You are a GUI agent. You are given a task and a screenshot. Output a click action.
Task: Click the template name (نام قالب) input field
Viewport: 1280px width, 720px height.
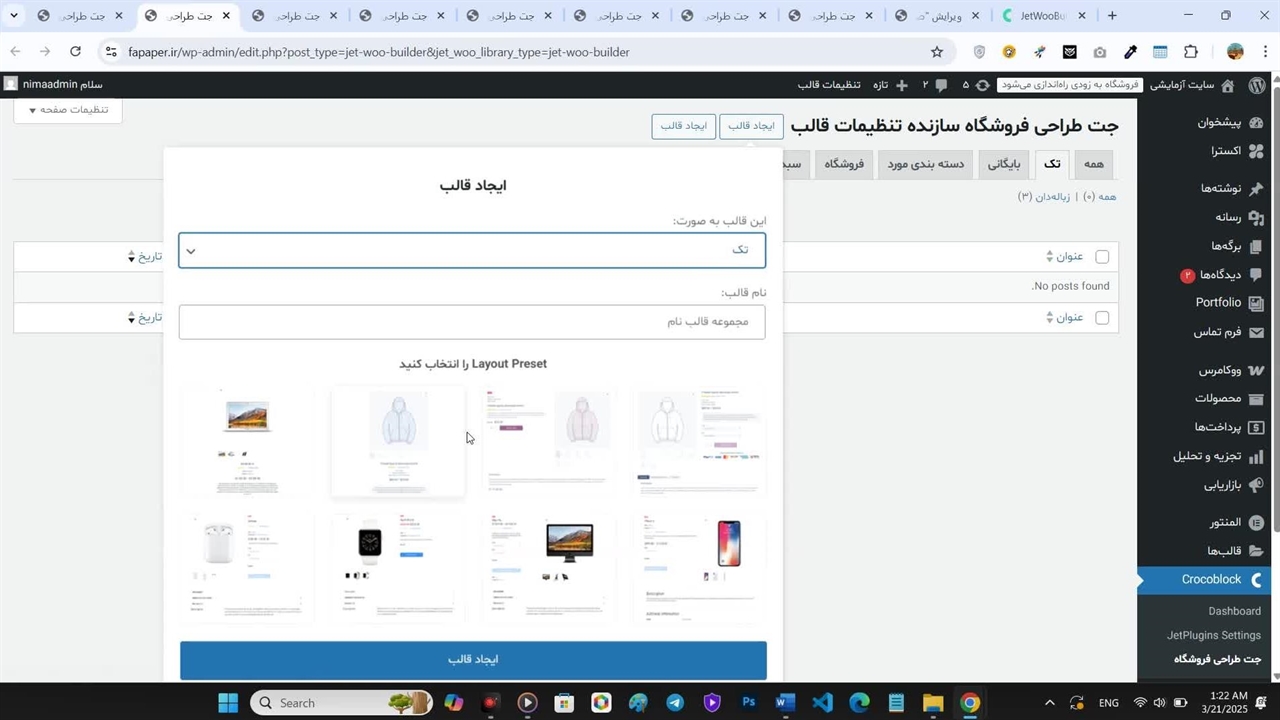coord(472,322)
